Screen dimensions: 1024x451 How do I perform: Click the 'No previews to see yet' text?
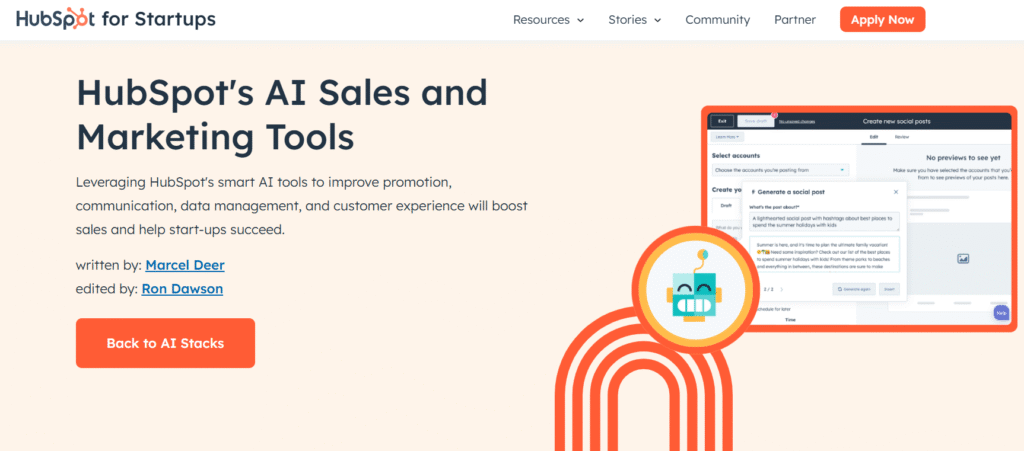pyautogui.click(x=962, y=158)
